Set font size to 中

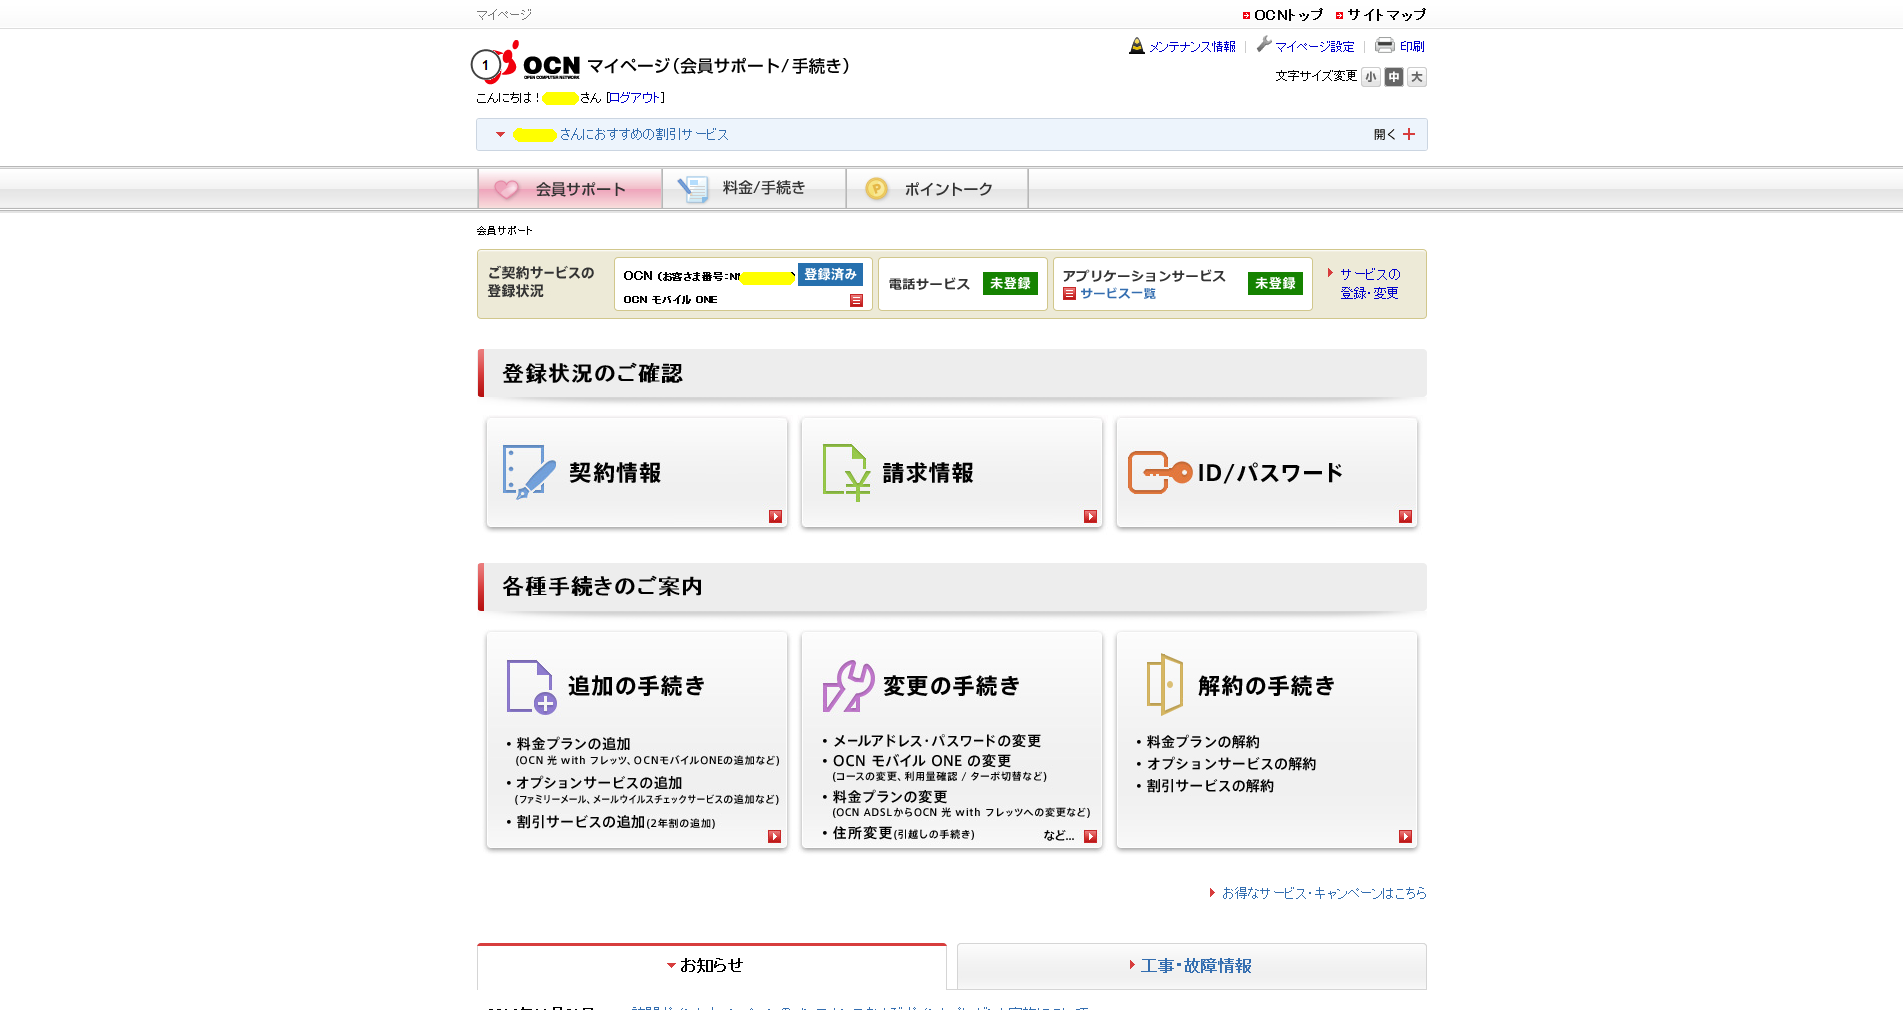(x=1393, y=77)
